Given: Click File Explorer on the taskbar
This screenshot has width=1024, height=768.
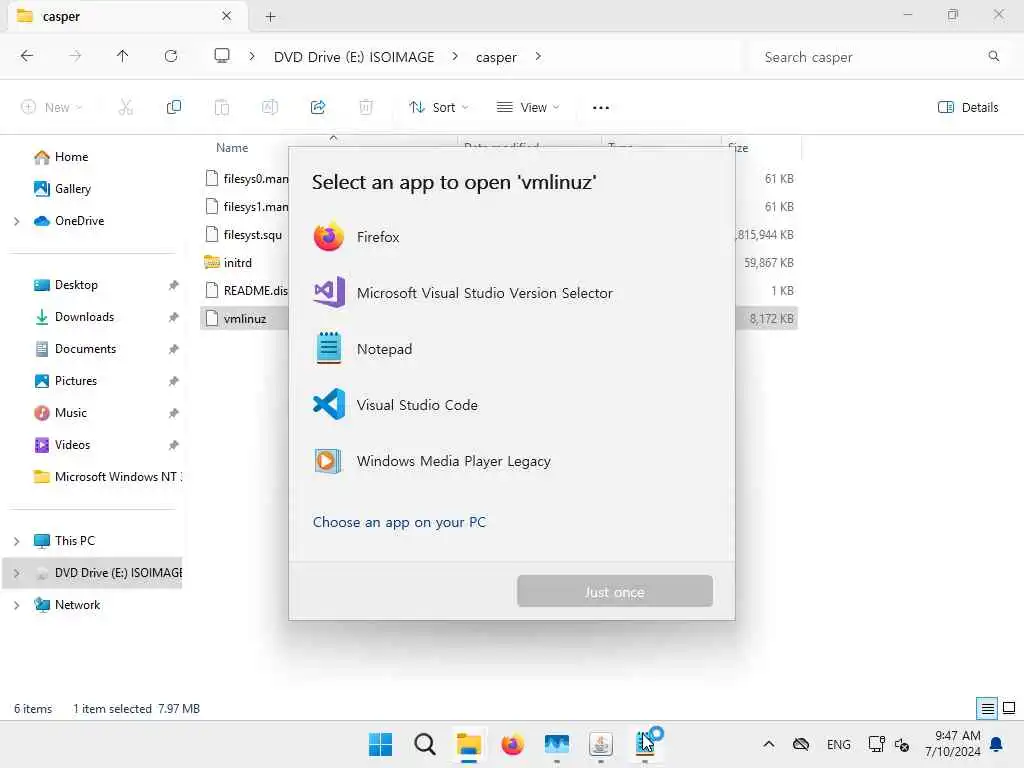Looking at the screenshot, I should click(x=469, y=744).
